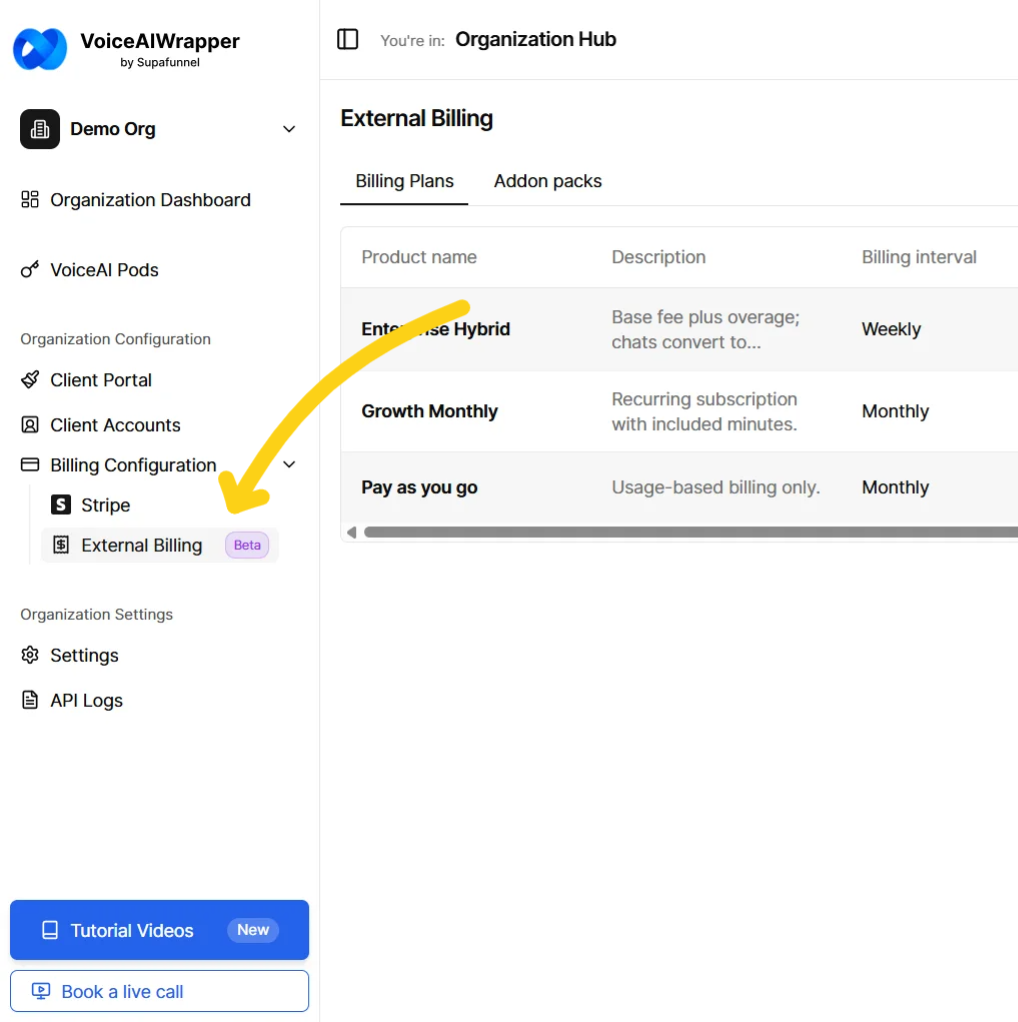Click the VoiceAIWrapper logo icon
The image size is (1018, 1022).
[40, 49]
